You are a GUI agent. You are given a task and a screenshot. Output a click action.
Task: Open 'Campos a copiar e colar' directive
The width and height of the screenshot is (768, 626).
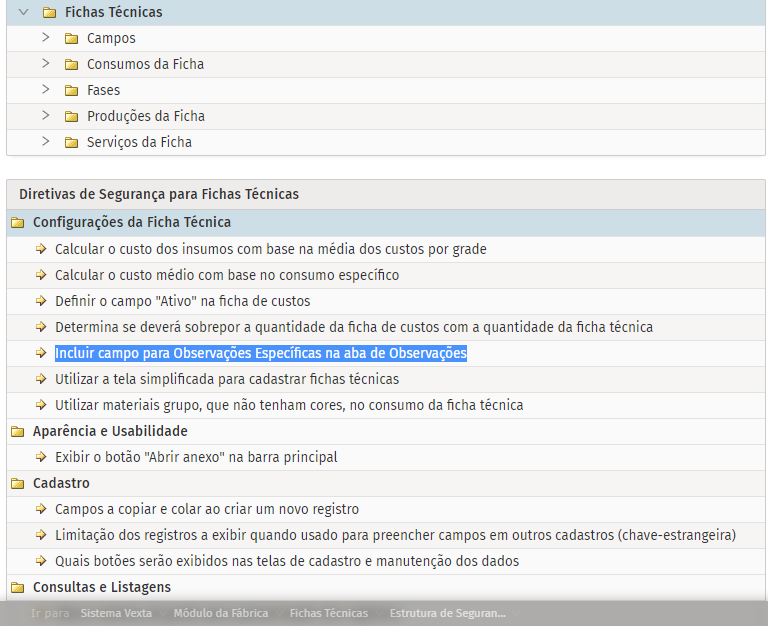206,509
